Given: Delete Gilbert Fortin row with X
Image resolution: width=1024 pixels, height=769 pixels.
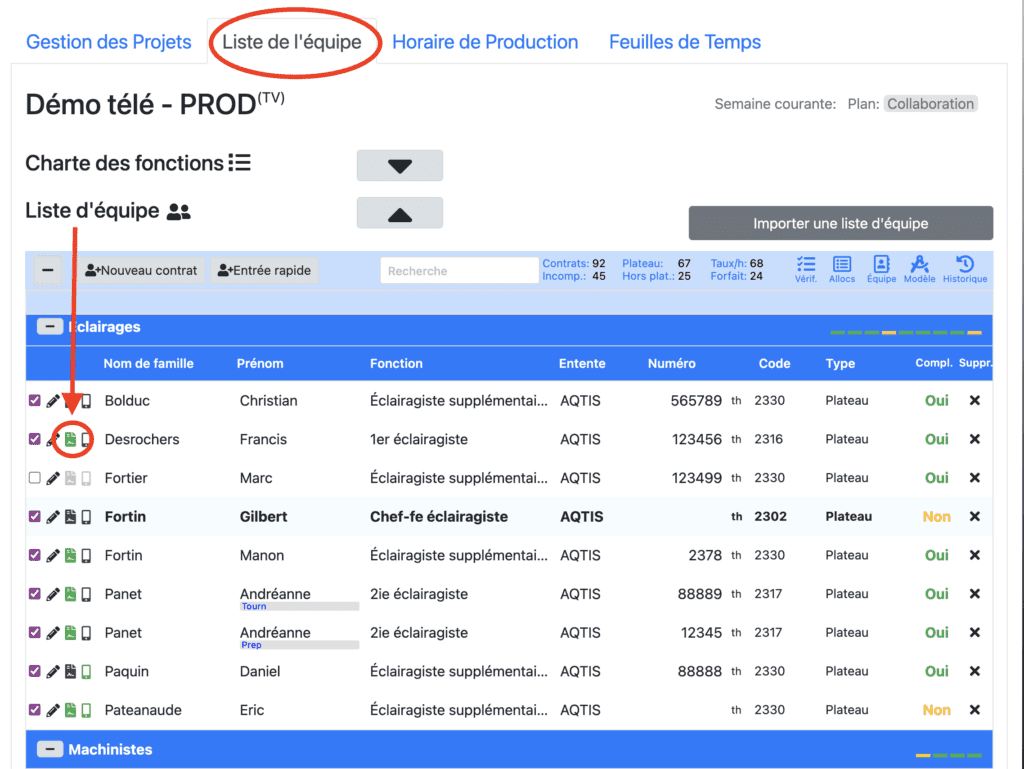Looking at the screenshot, I should point(974,517).
